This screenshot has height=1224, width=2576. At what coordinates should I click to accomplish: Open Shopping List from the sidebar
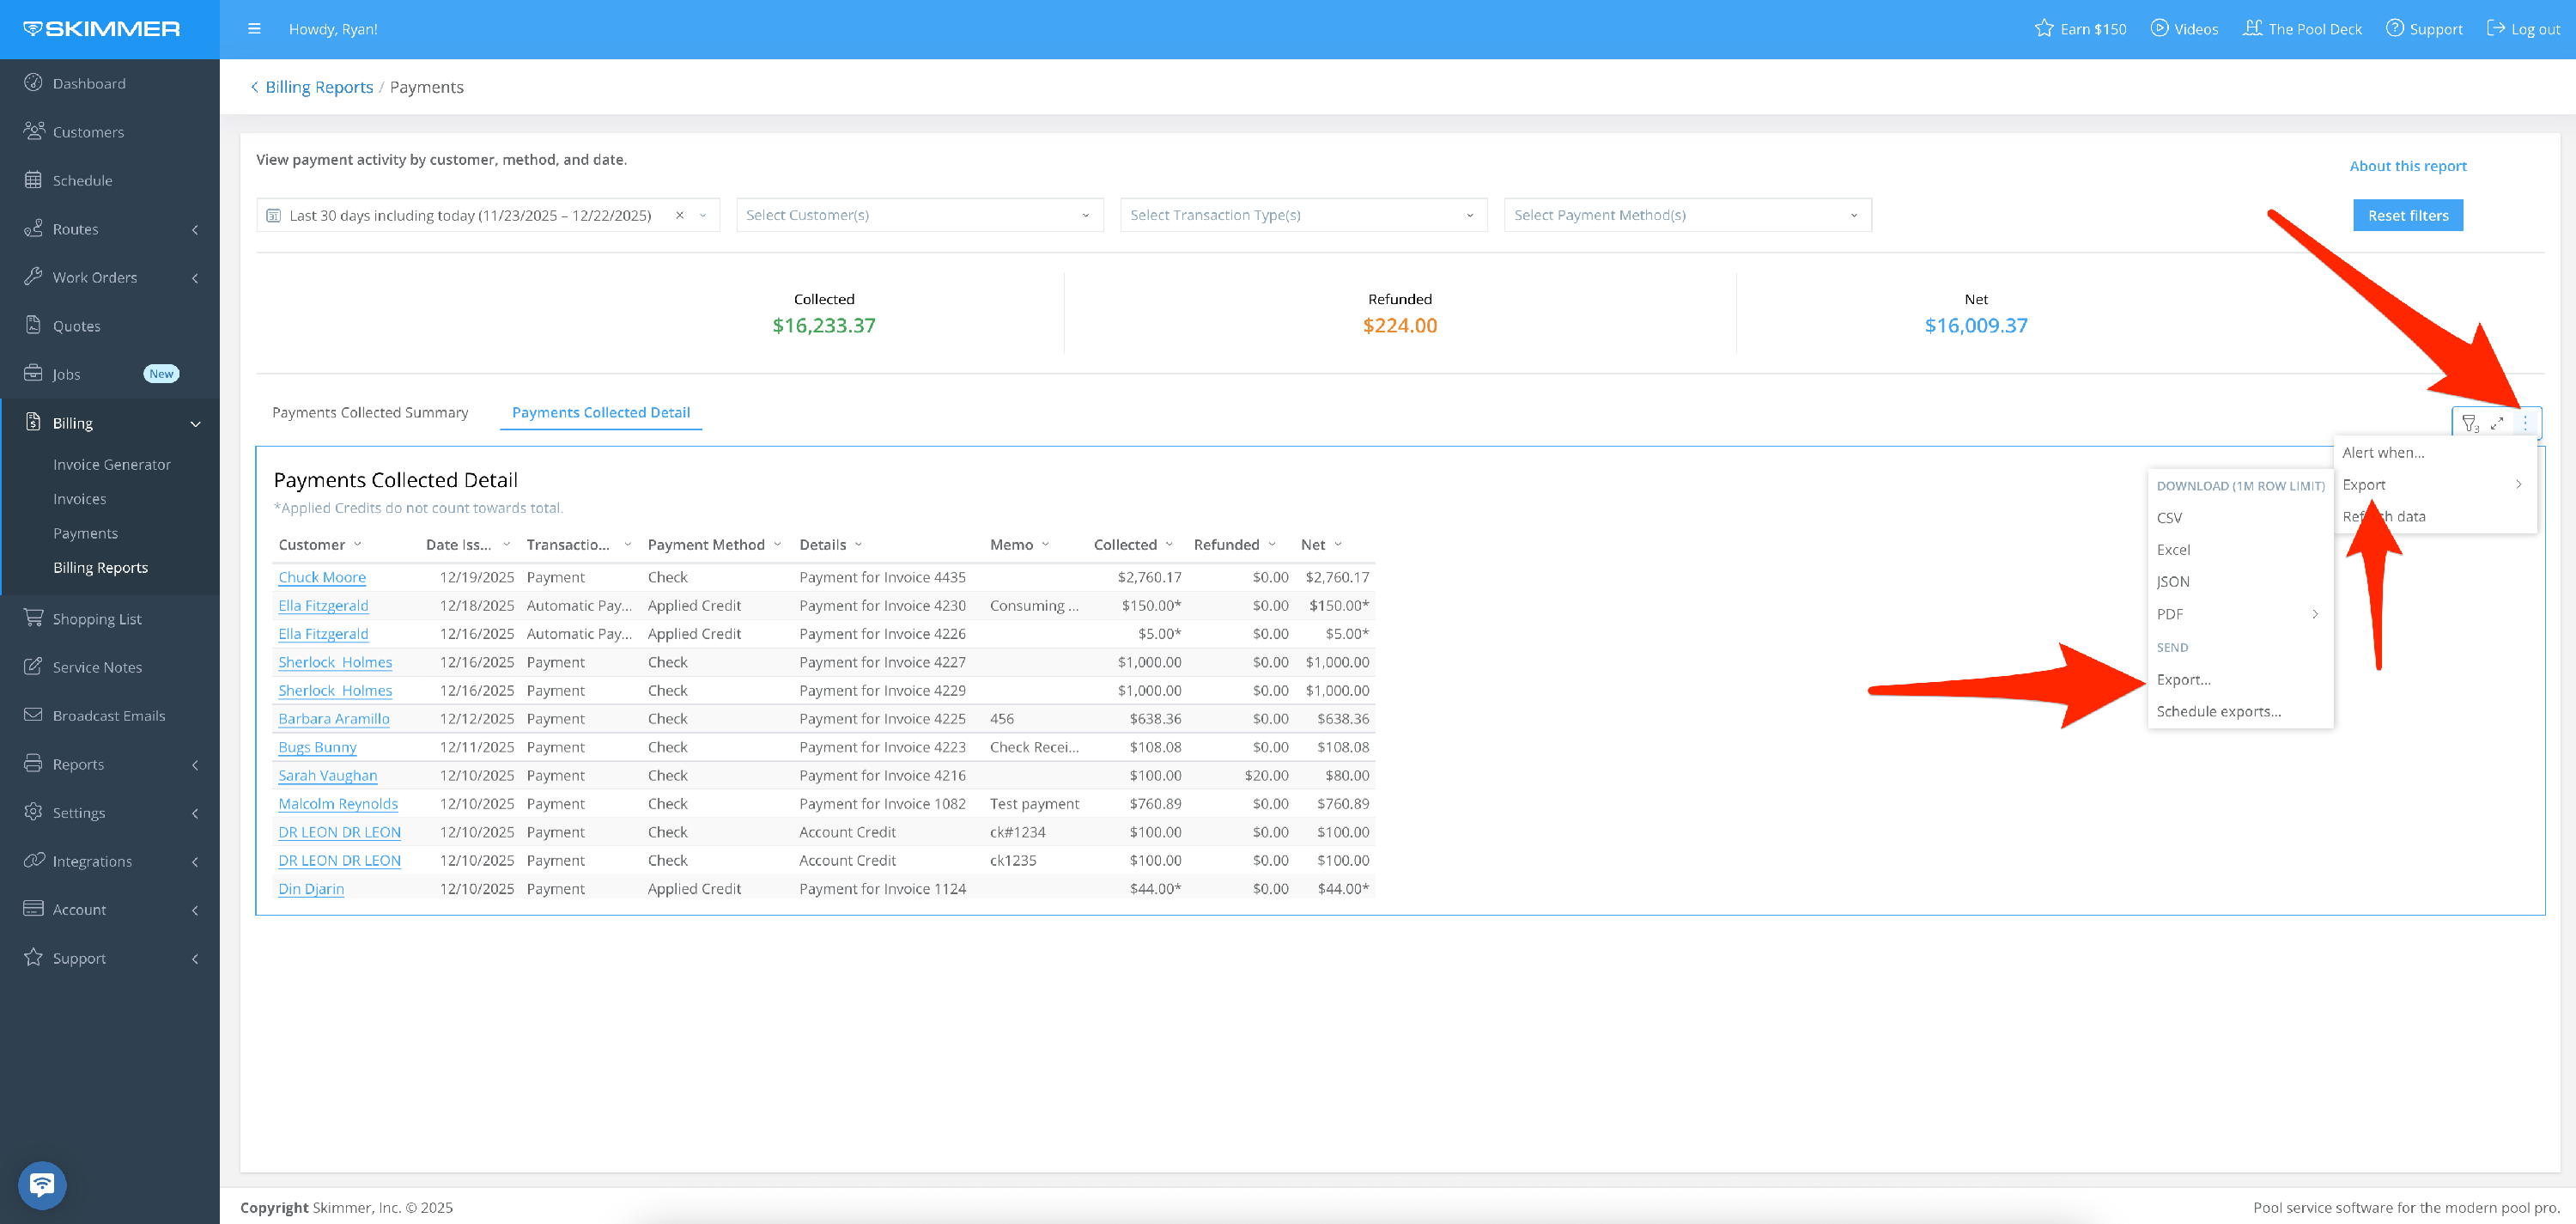[97, 619]
